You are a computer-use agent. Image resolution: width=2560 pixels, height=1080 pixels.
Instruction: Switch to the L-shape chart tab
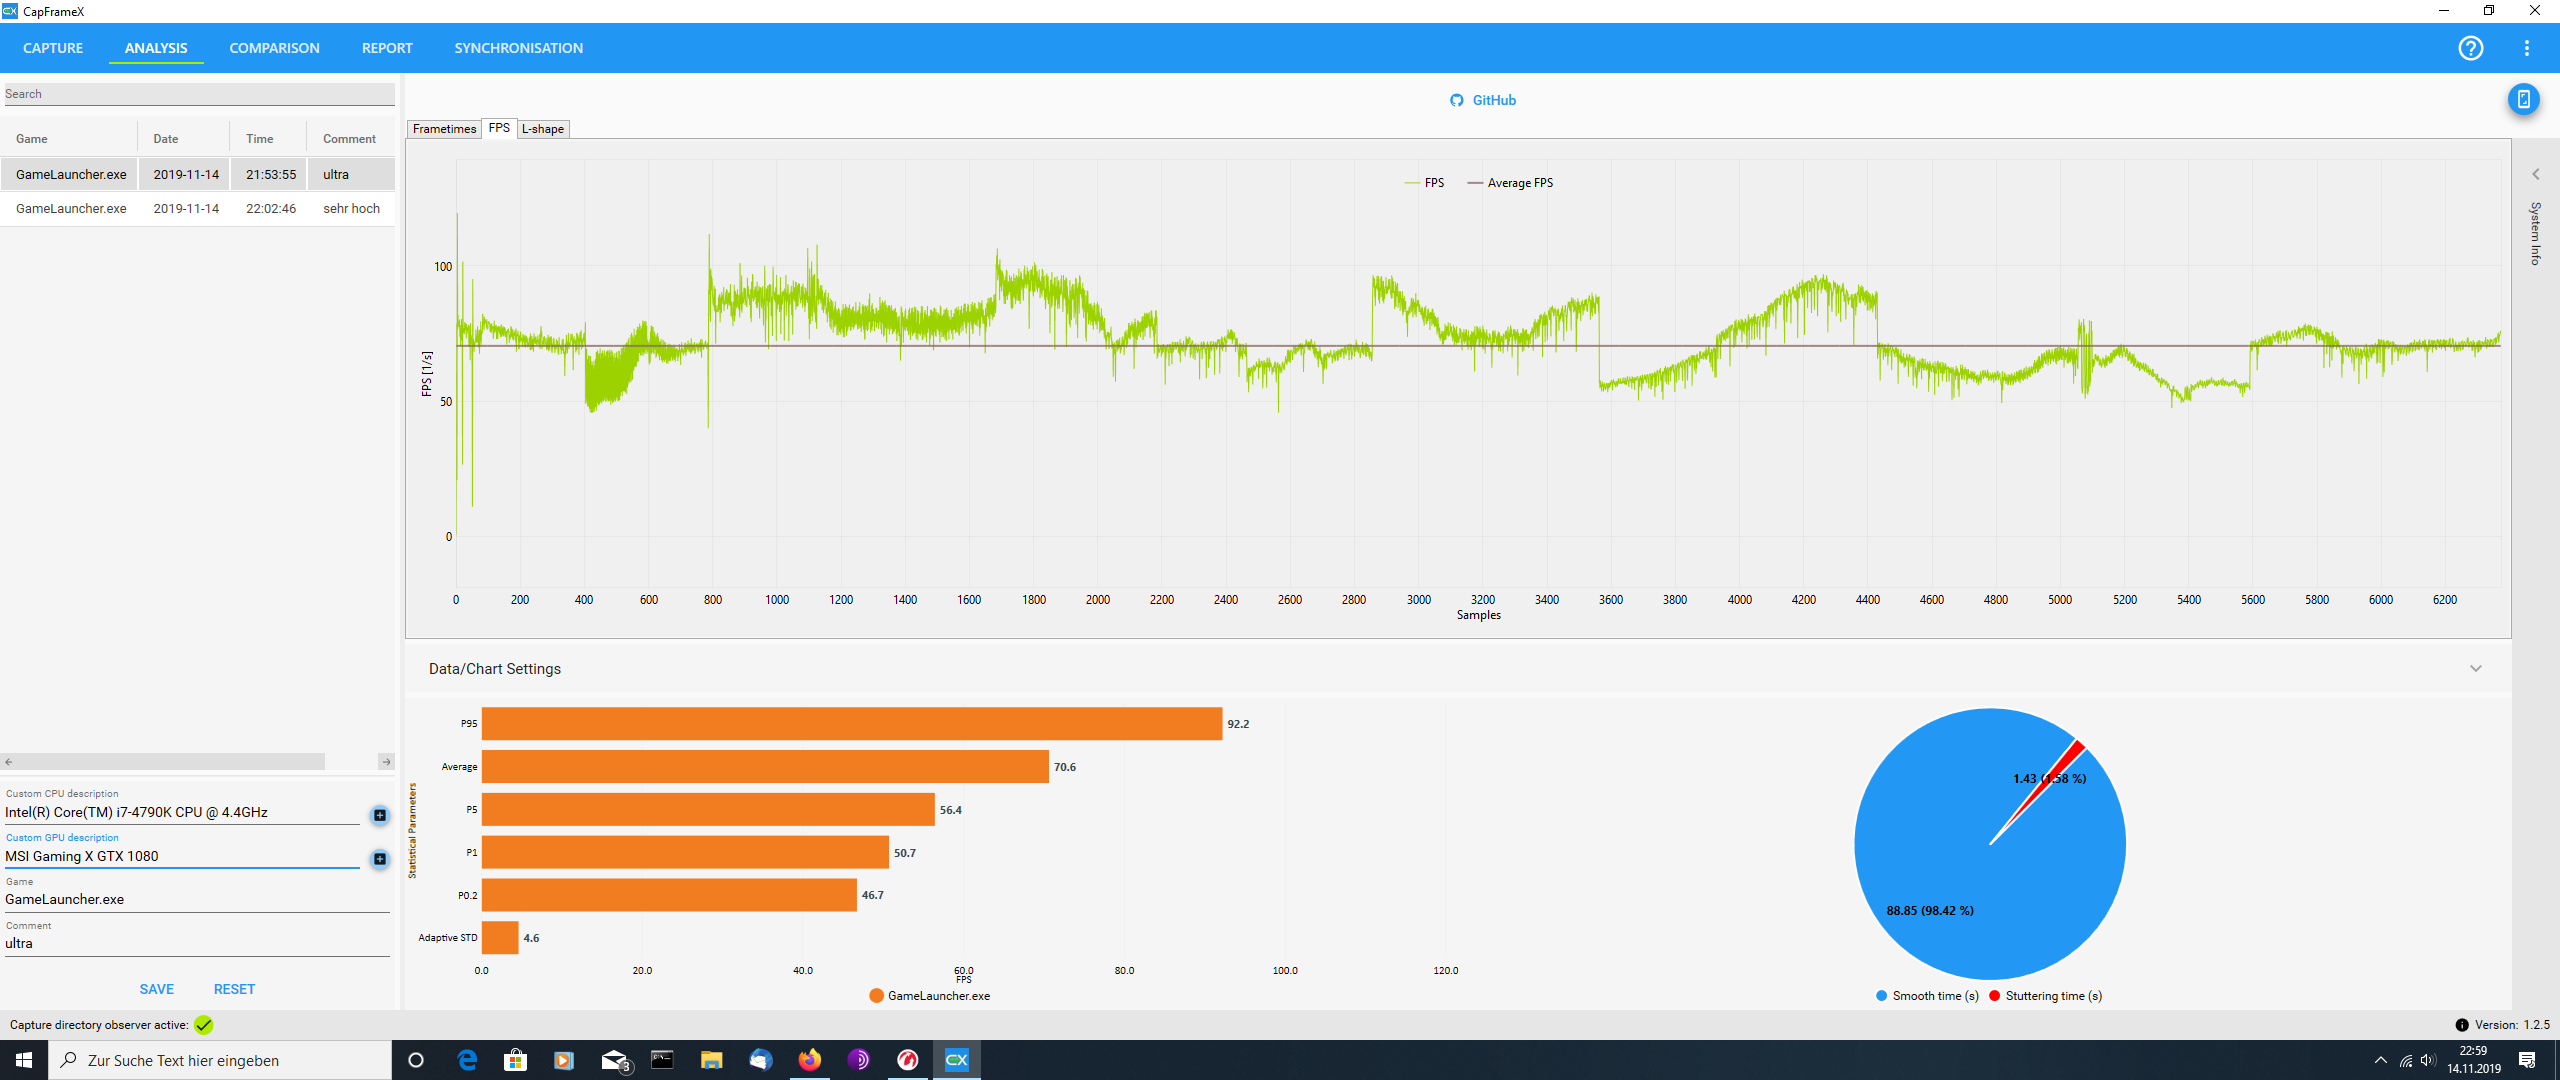point(543,129)
